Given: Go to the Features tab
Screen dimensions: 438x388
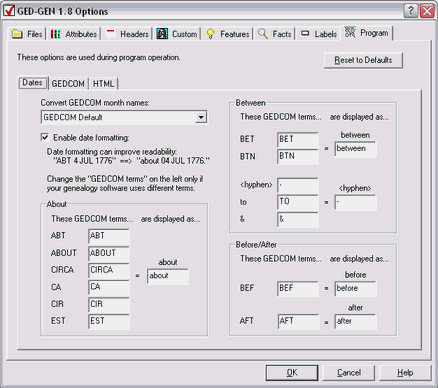Looking at the screenshot, I should tap(228, 34).
